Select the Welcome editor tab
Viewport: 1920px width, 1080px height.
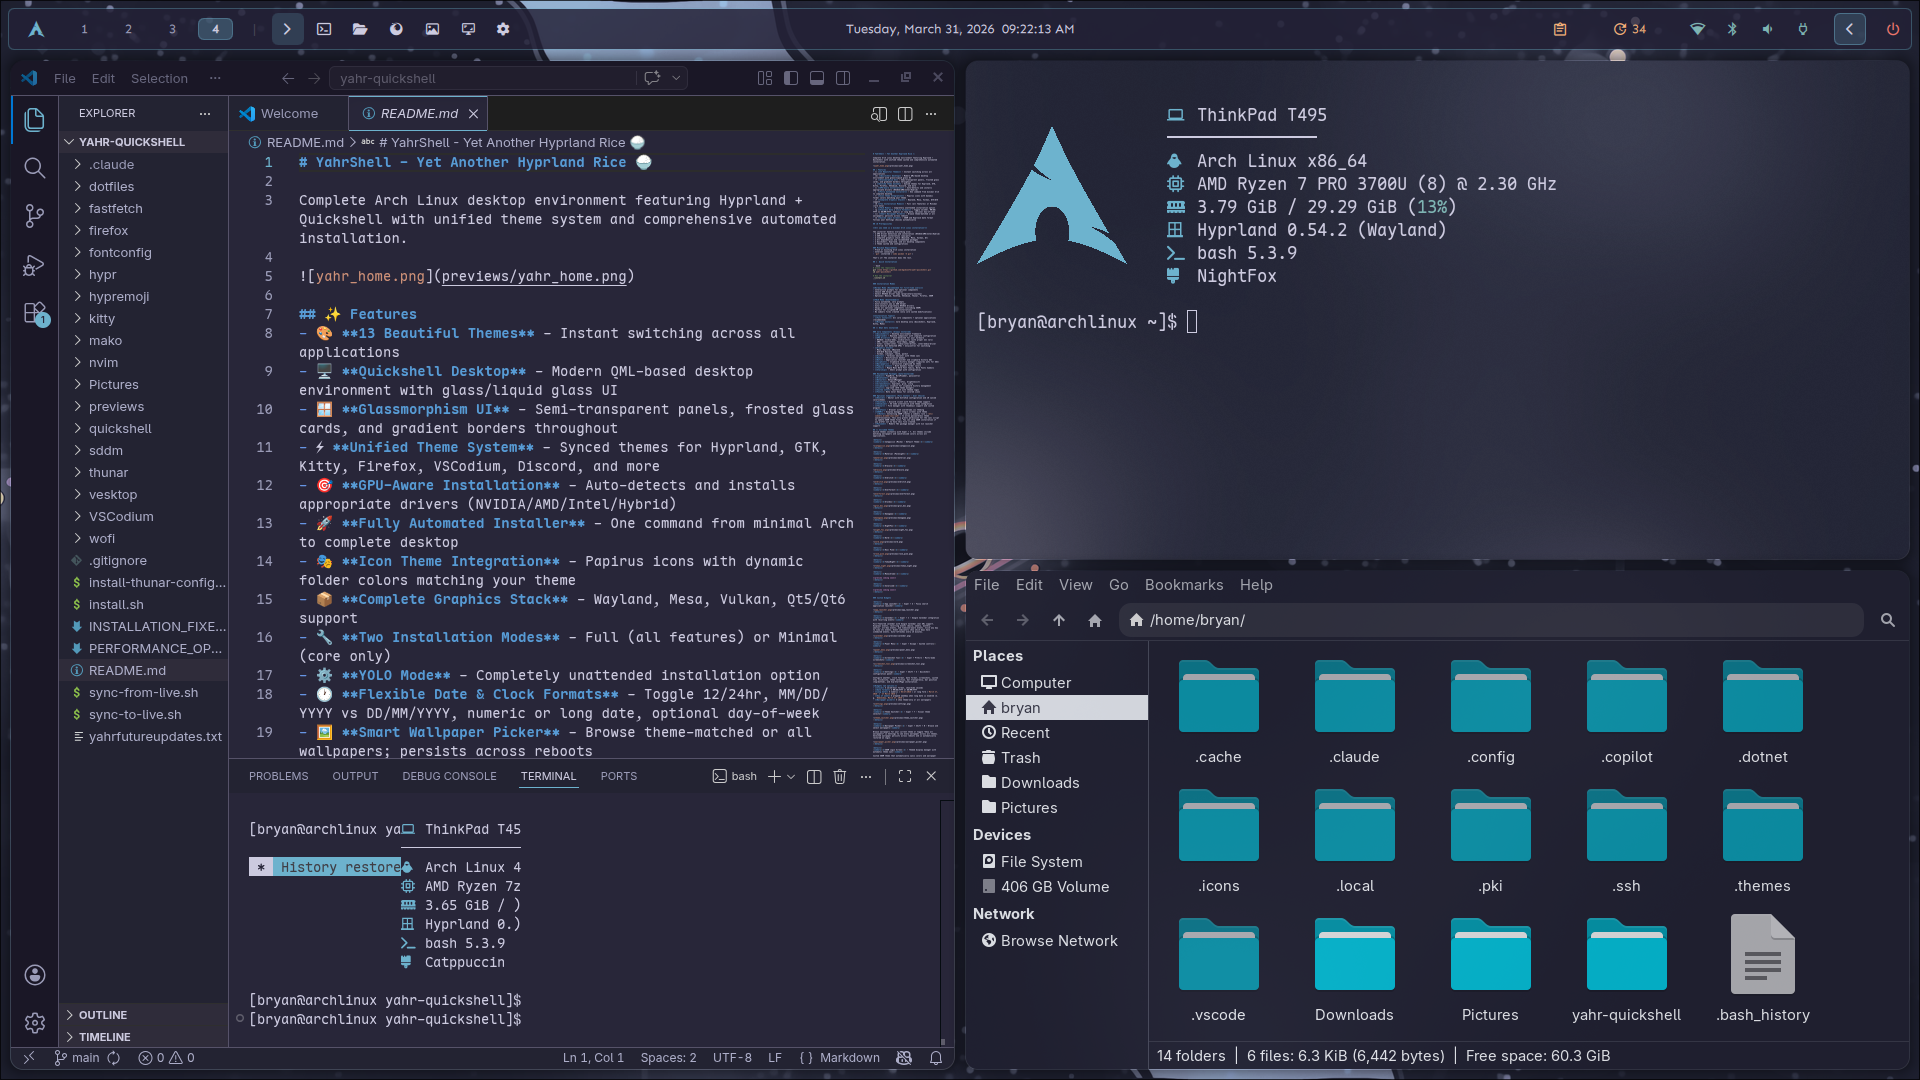pyautogui.click(x=289, y=114)
